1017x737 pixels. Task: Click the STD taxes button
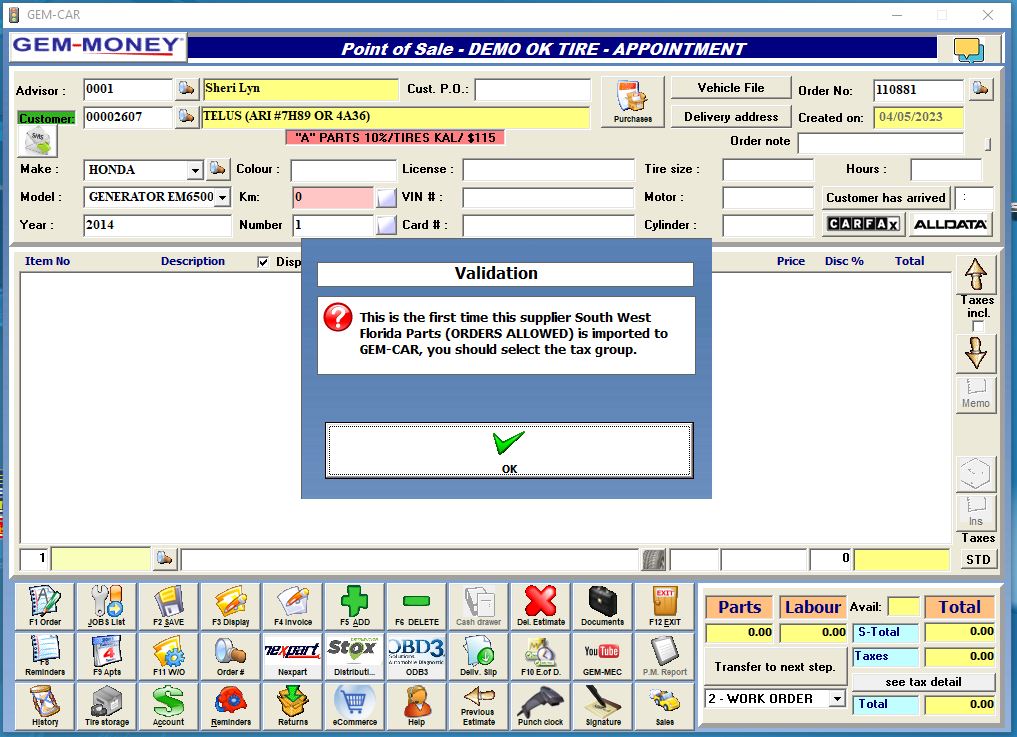pyautogui.click(x=977, y=559)
